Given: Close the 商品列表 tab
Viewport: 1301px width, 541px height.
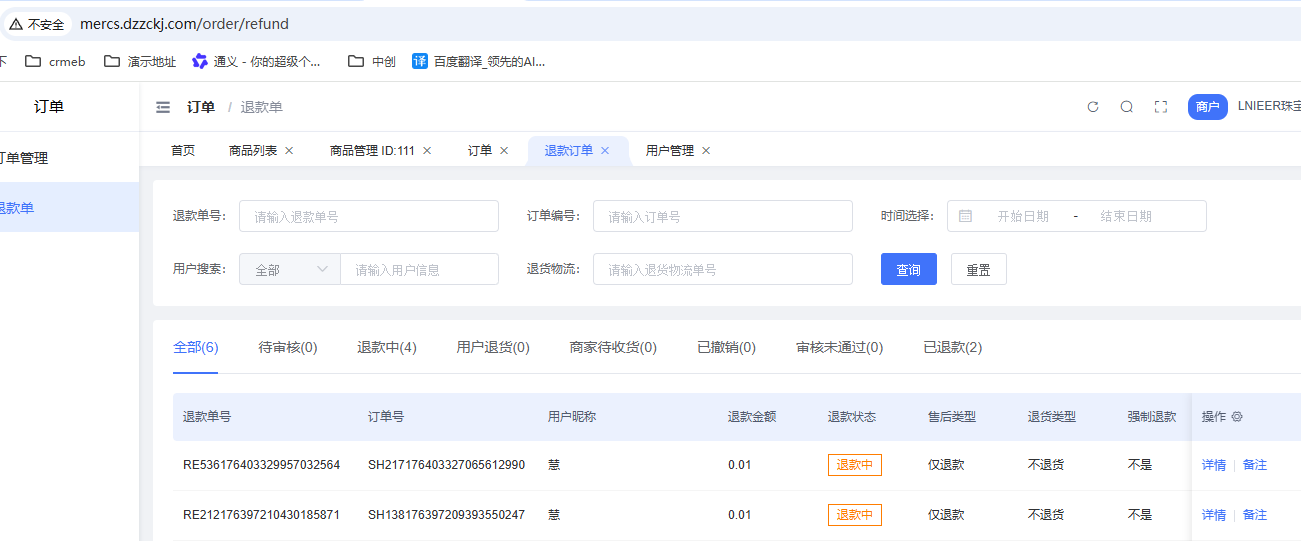Looking at the screenshot, I should [290, 151].
